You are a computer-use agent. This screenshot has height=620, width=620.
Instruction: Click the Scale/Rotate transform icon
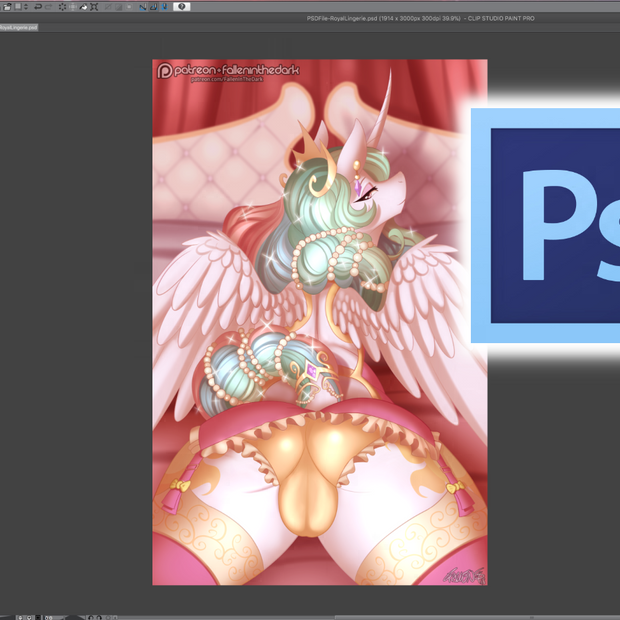coord(94,7)
